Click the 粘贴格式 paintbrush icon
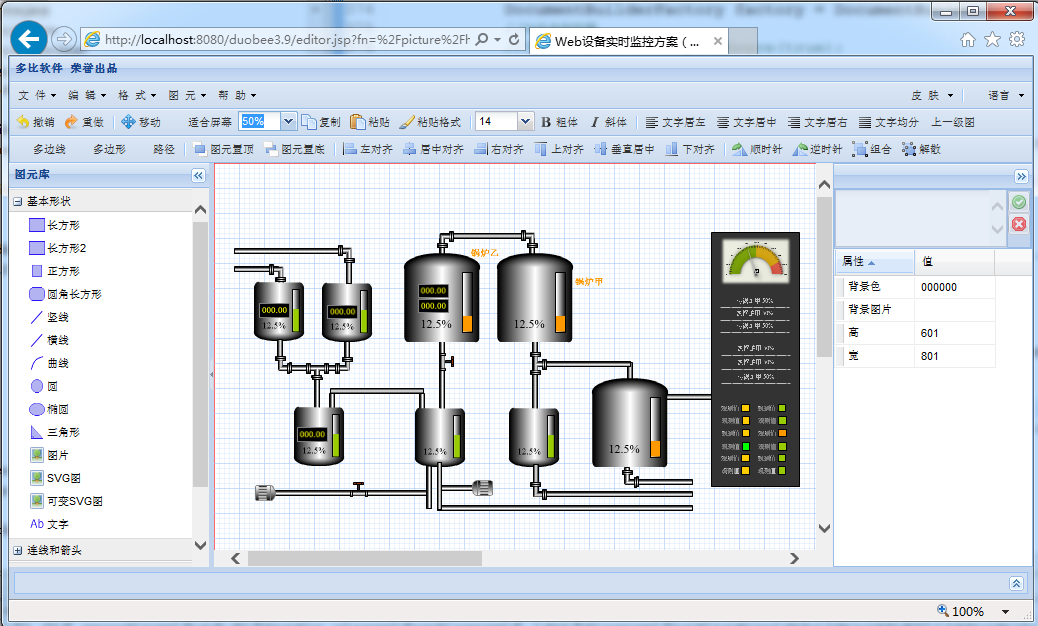This screenshot has height=626, width=1038. (407, 122)
